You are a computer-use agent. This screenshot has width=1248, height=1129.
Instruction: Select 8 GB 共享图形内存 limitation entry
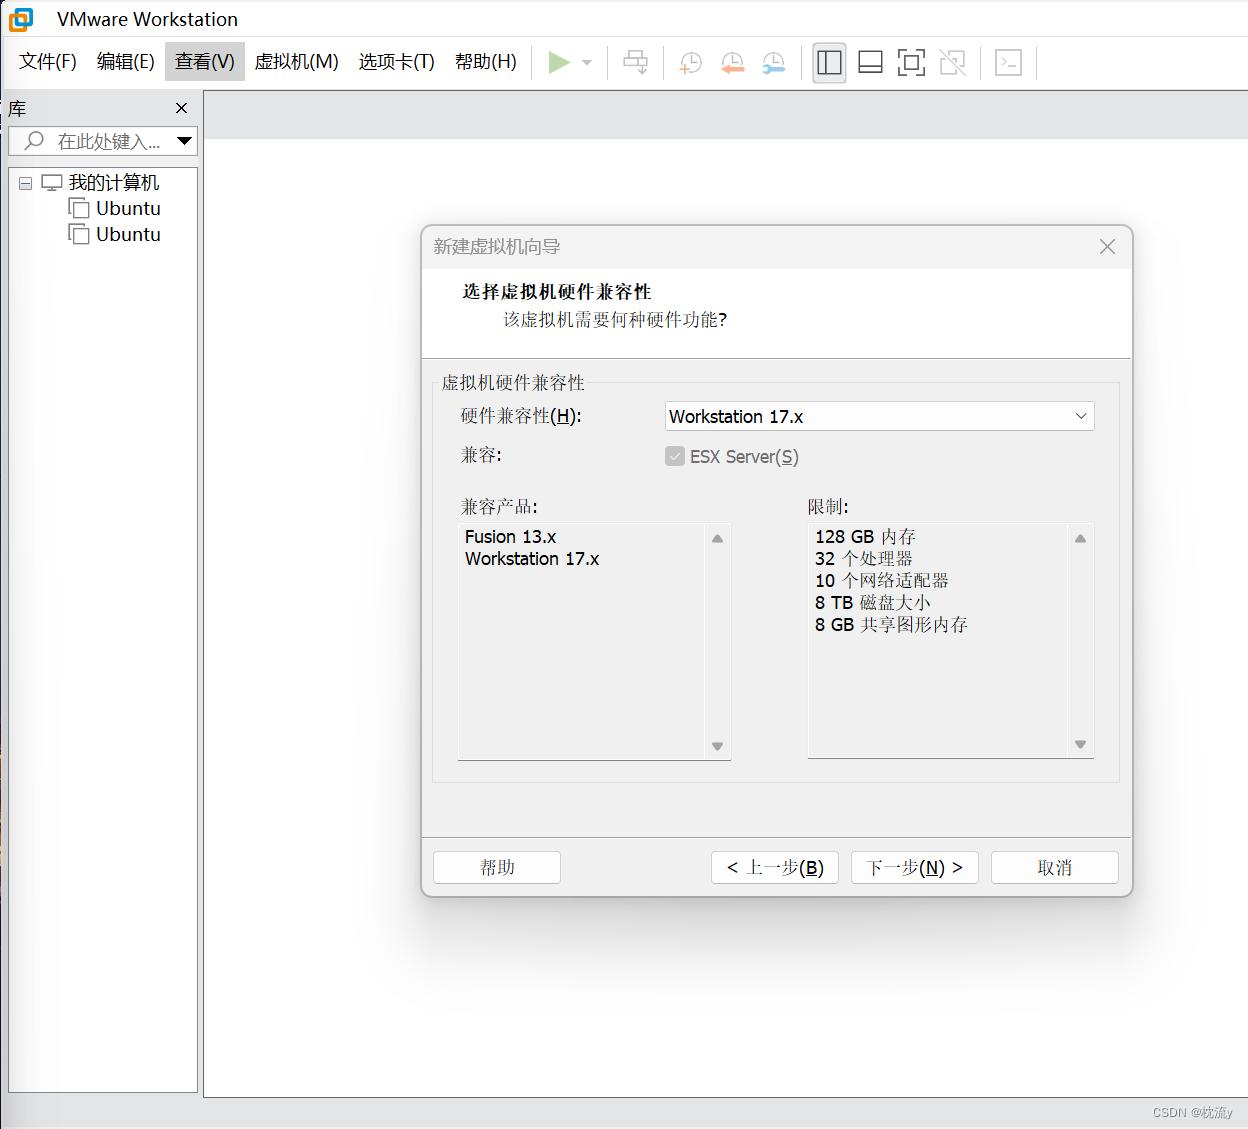(891, 625)
